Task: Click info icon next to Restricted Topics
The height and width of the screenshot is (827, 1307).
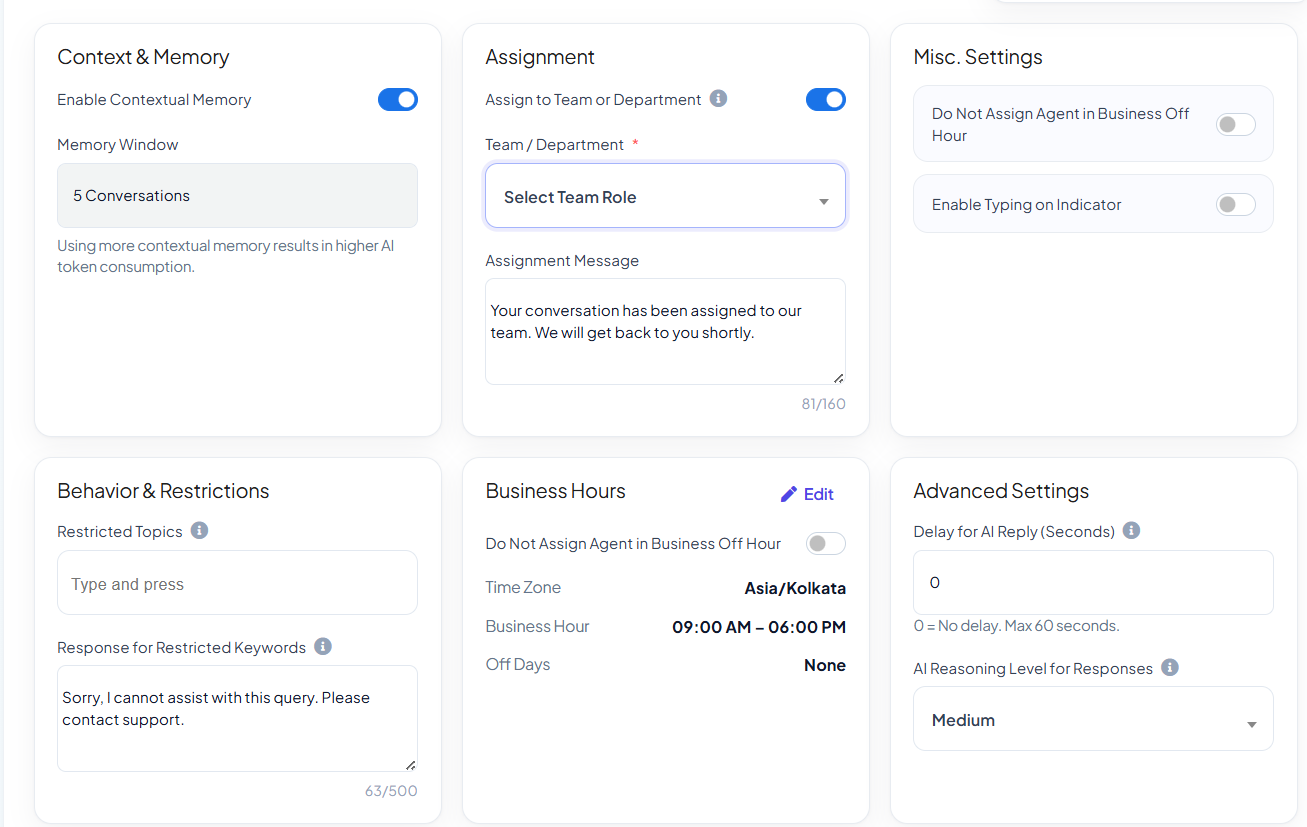Action: [199, 530]
